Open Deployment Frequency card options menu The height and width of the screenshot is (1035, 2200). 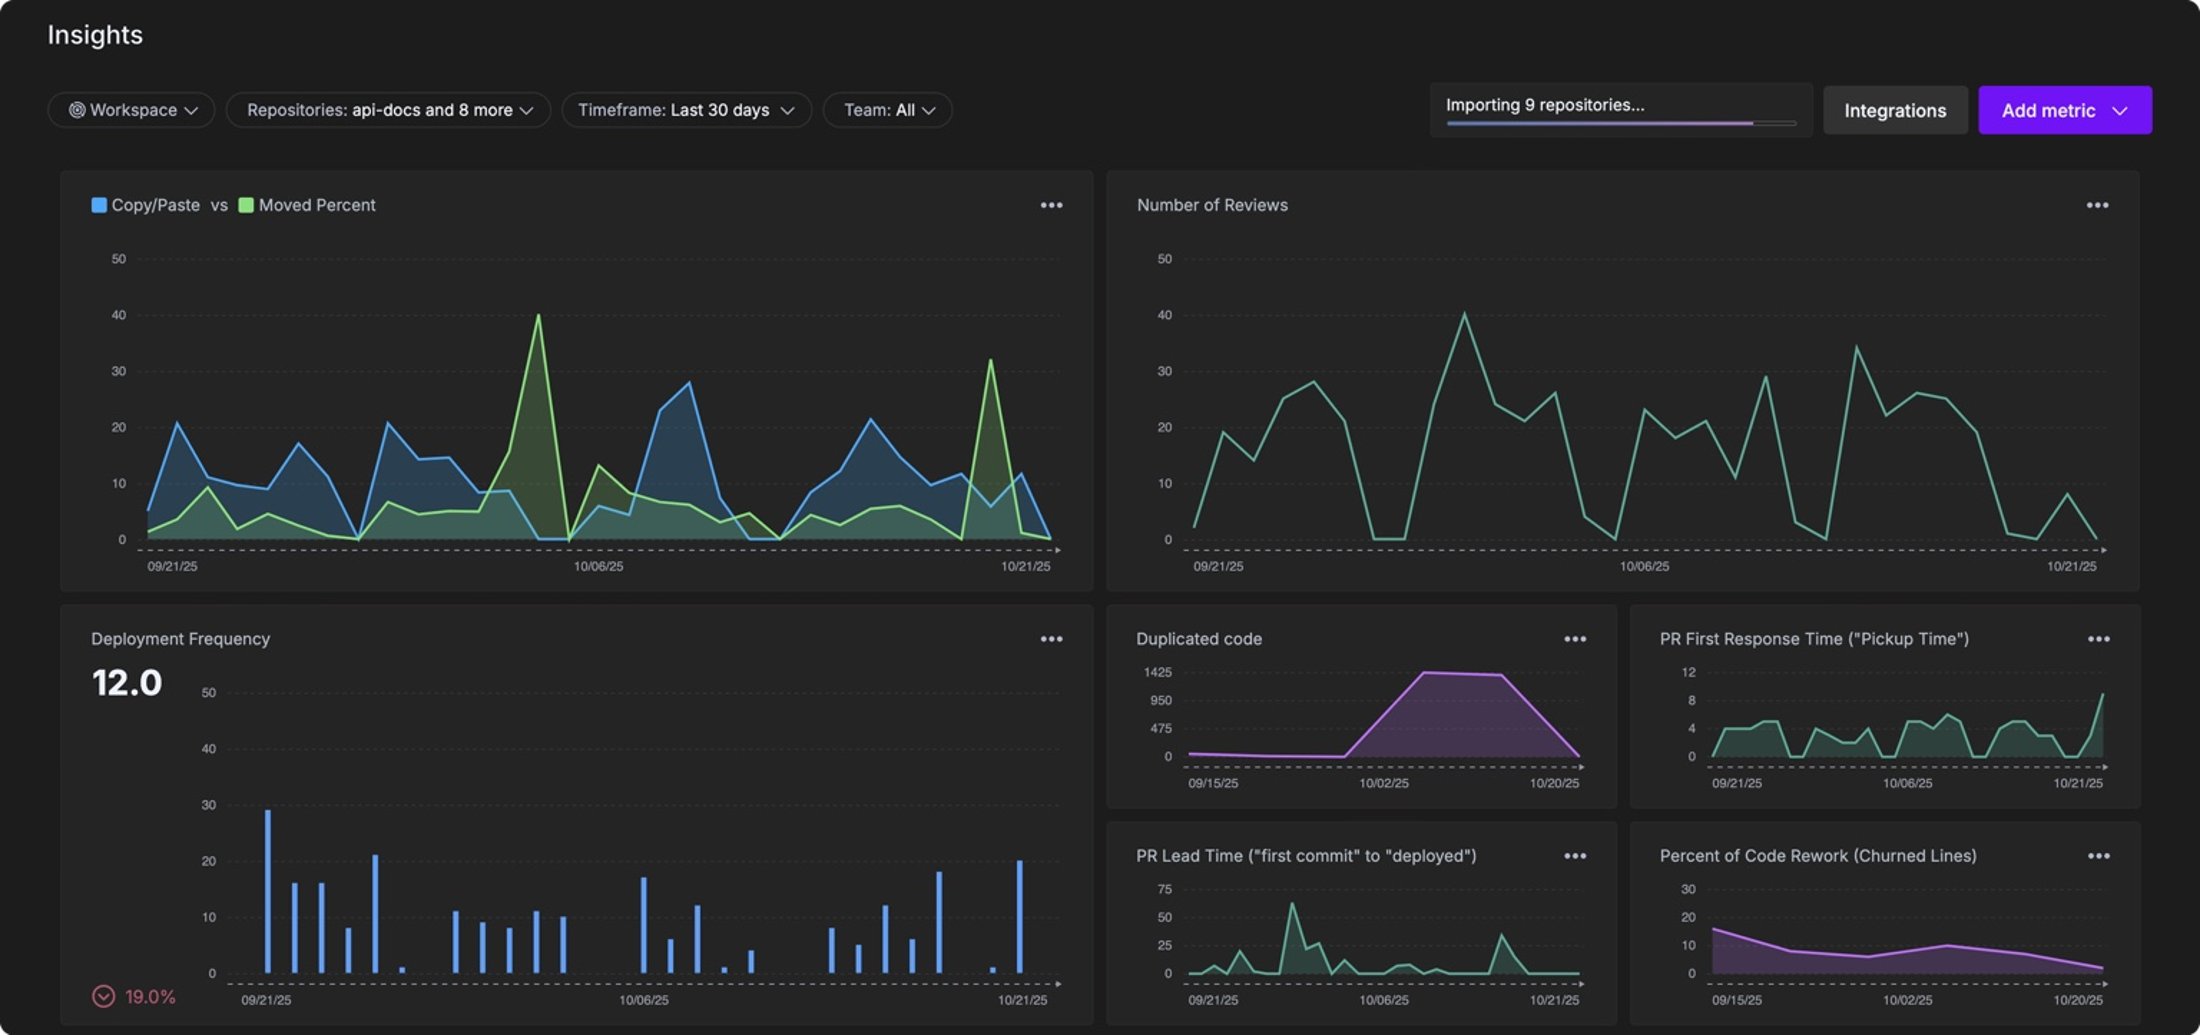click(x=1051, y=639)
